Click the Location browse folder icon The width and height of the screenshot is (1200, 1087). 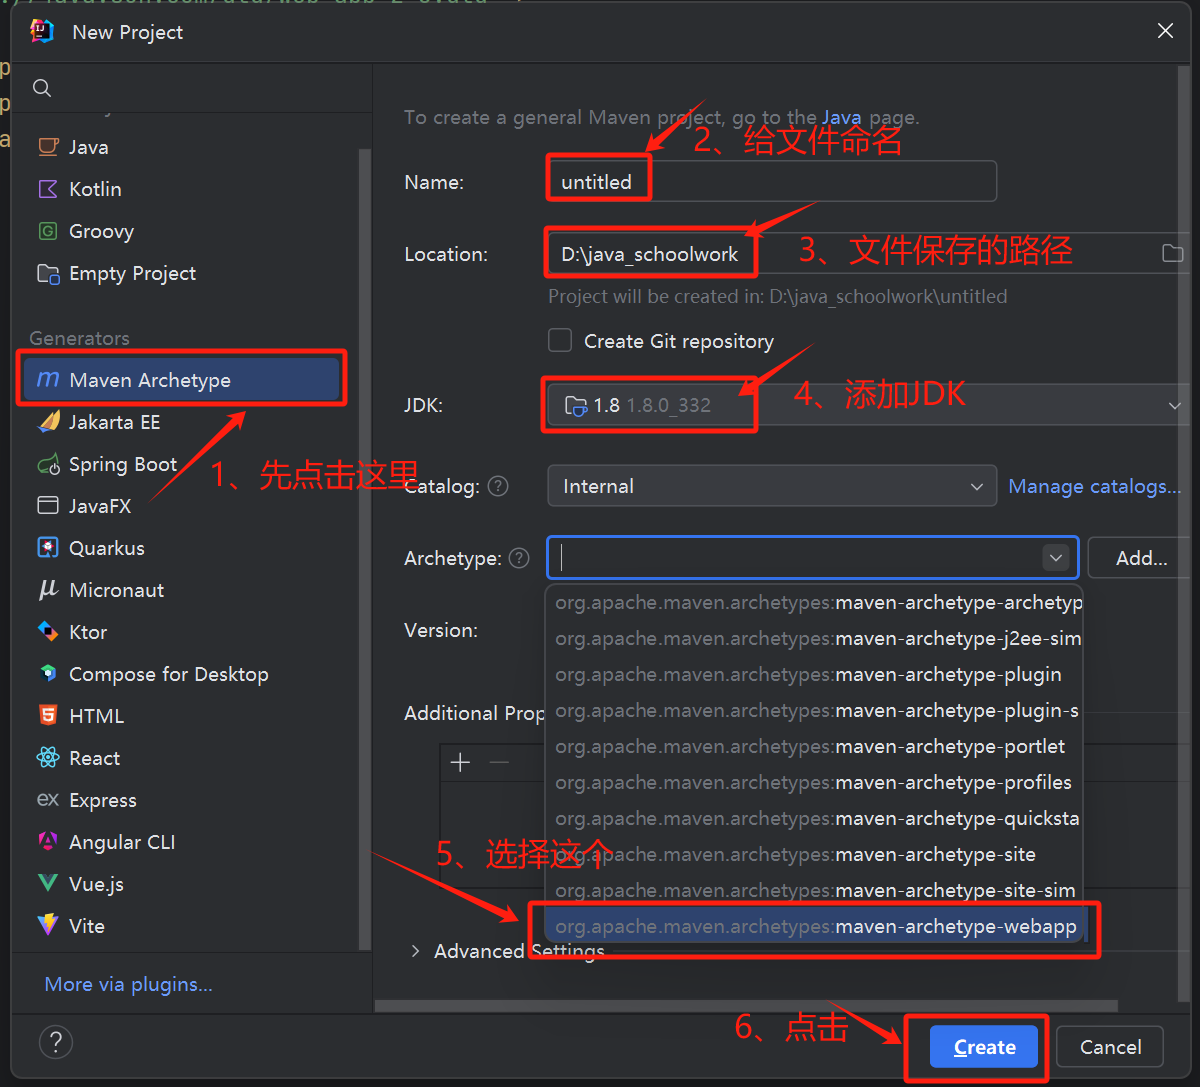coord(1172,254)
